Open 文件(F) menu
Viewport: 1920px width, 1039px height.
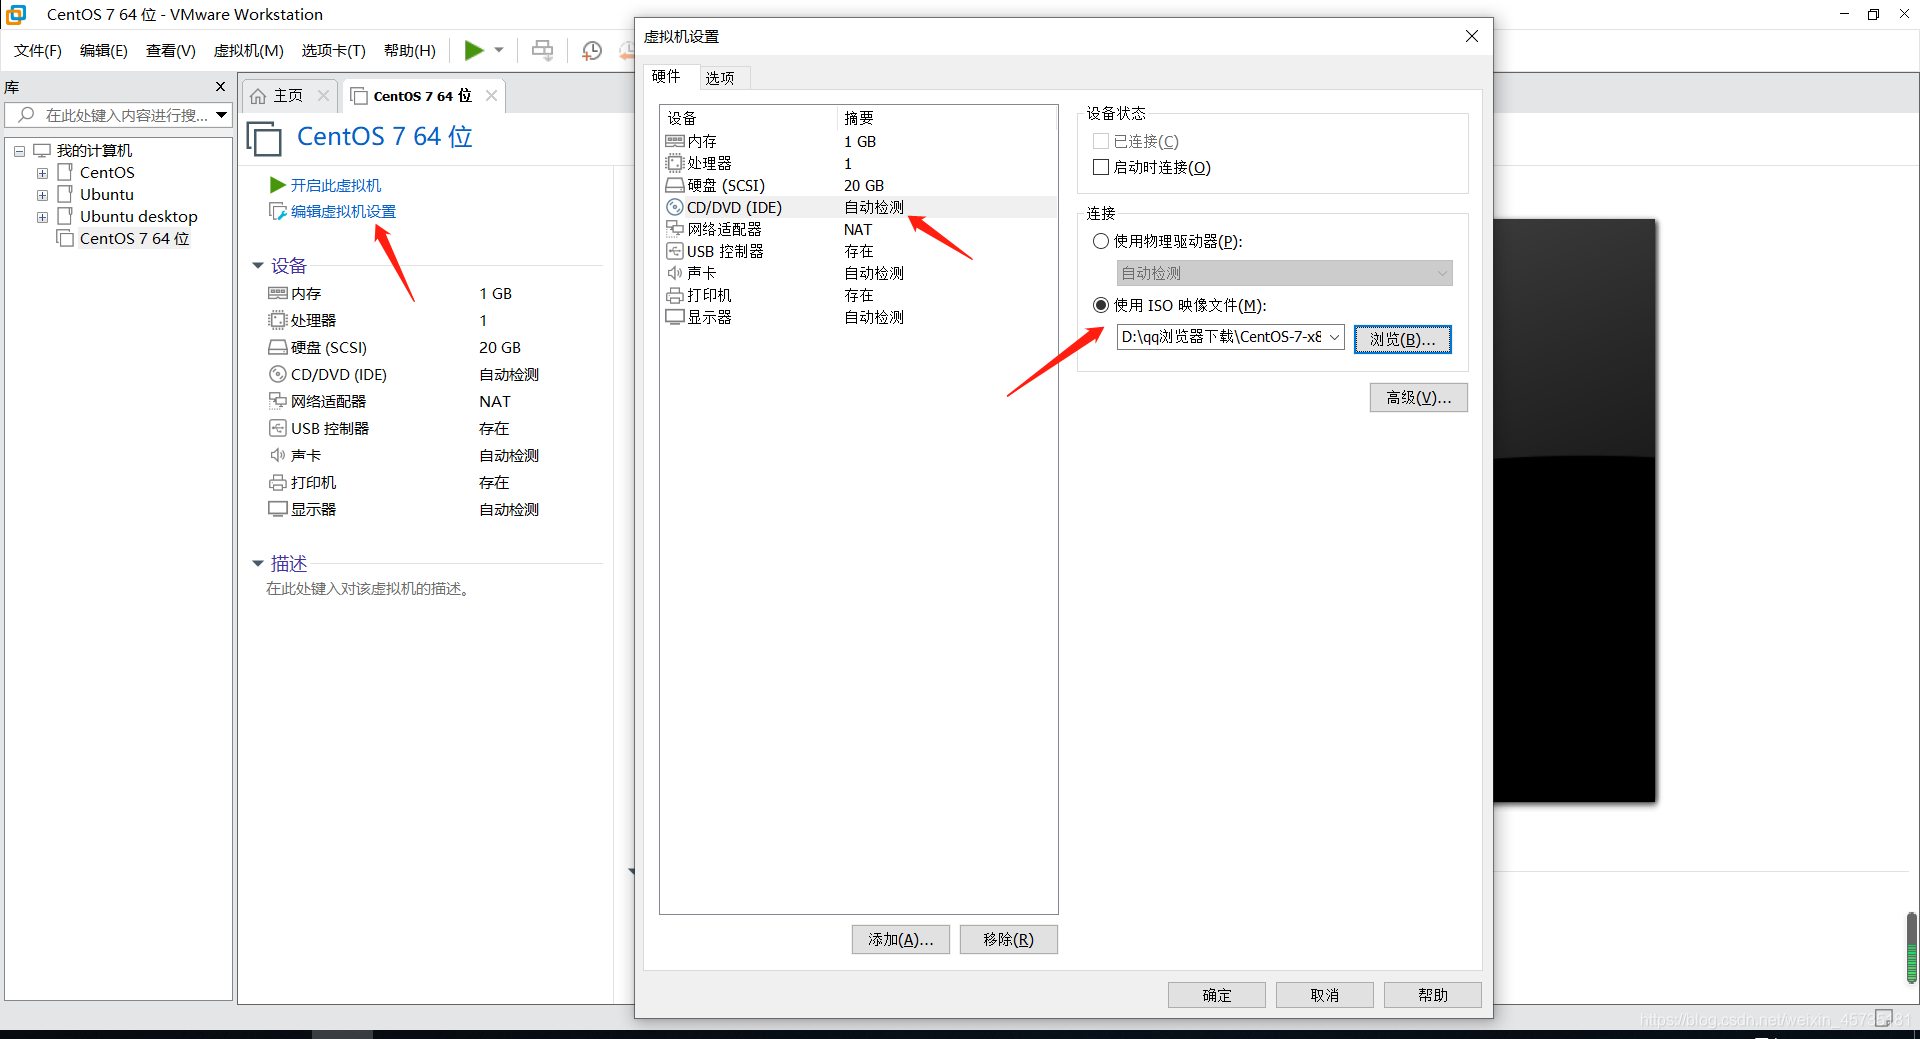(x=38, y=51)
